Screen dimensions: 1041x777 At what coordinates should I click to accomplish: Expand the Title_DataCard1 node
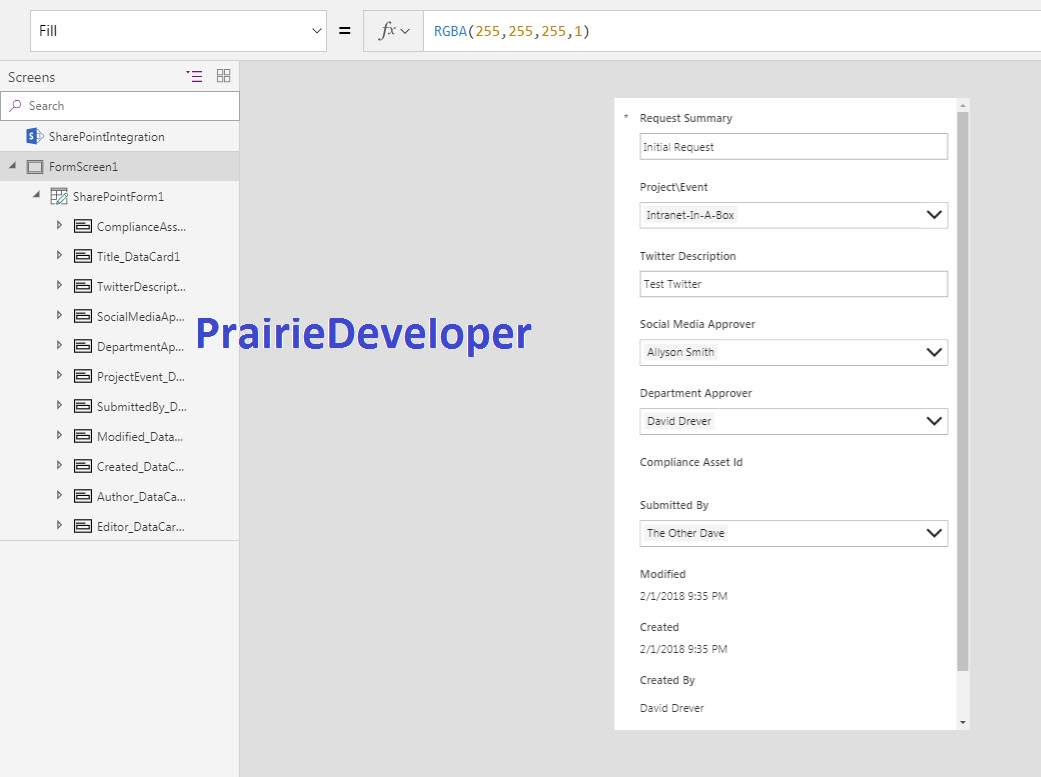[x=59, y=255]
